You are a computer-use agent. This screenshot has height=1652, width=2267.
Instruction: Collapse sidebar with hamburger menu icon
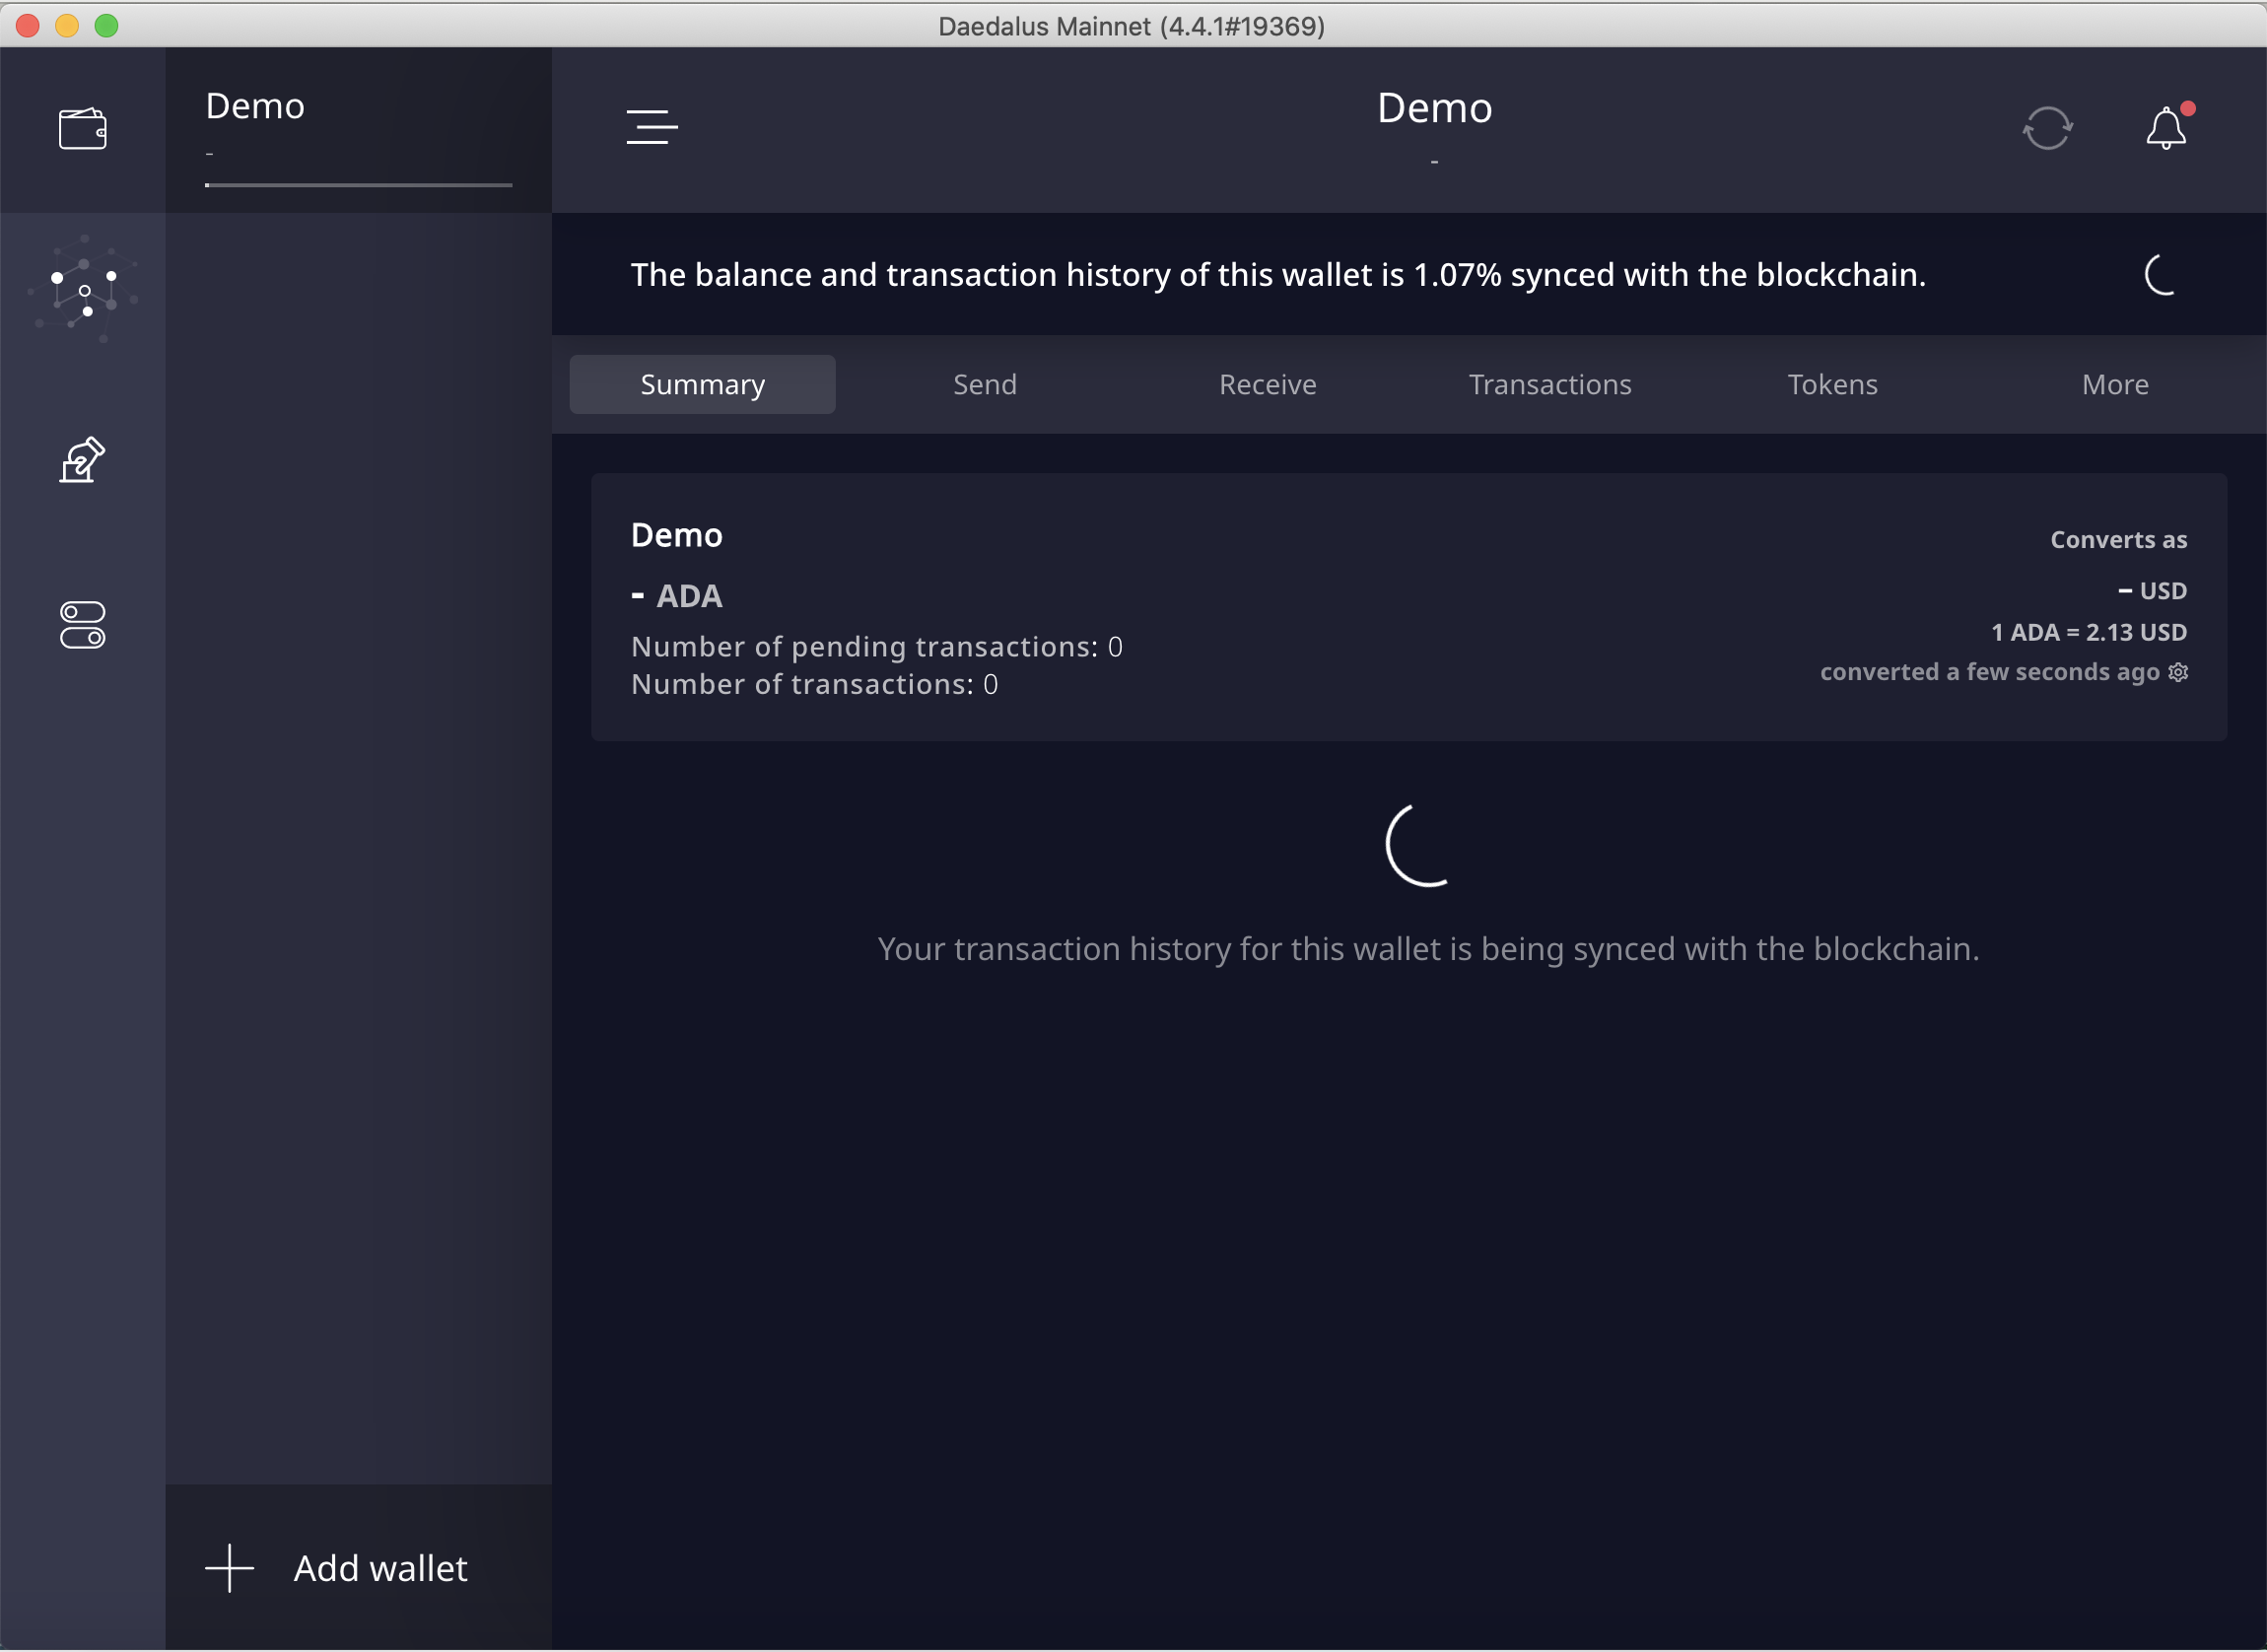click(652, 128)
